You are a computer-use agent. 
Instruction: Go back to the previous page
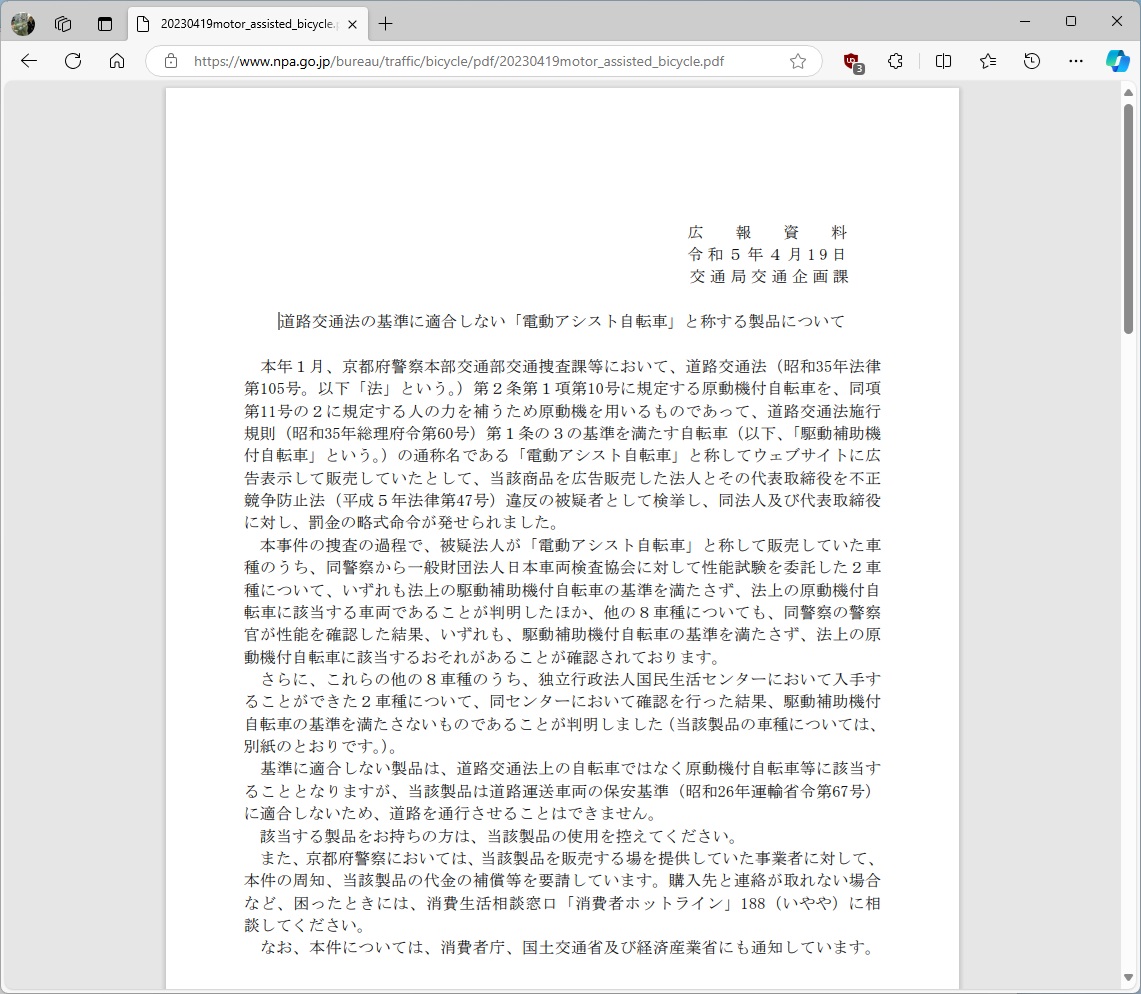pos(29,61)
